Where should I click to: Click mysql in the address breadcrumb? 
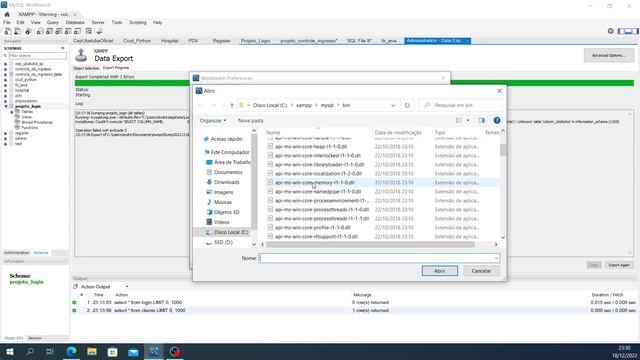[x=327, y=105]
